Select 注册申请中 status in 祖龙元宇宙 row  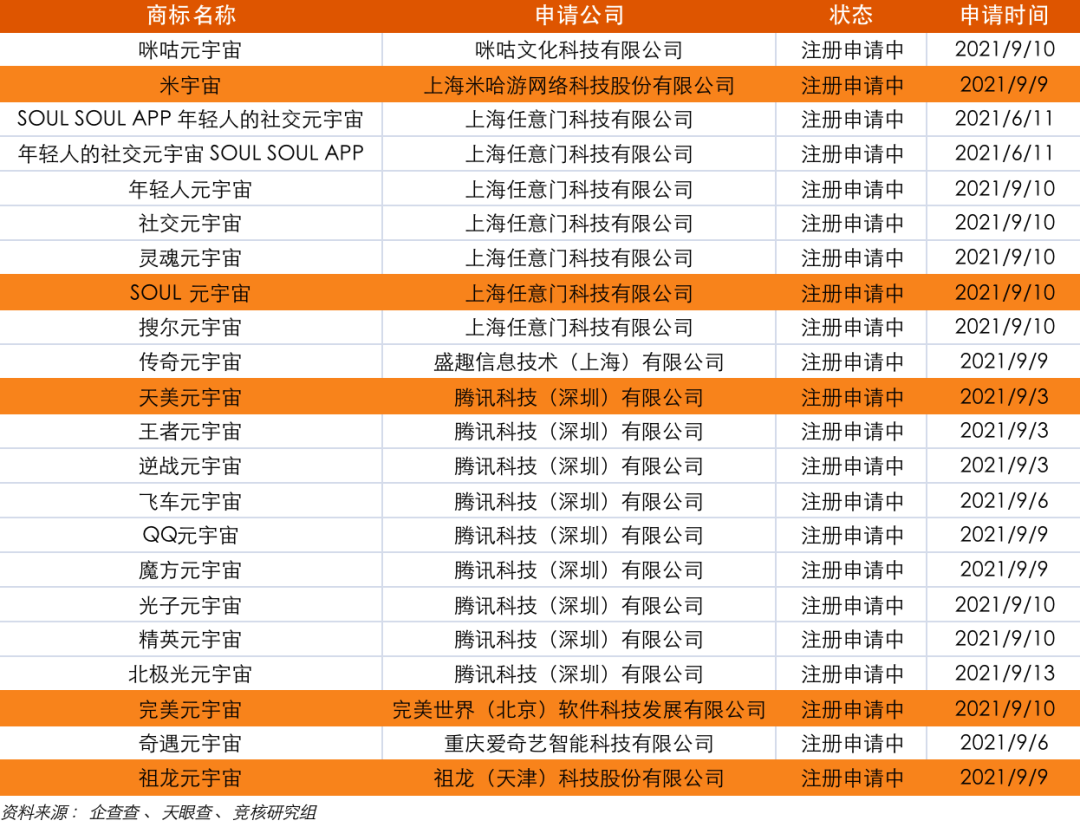pyautogui.click(x=852, y=777)
